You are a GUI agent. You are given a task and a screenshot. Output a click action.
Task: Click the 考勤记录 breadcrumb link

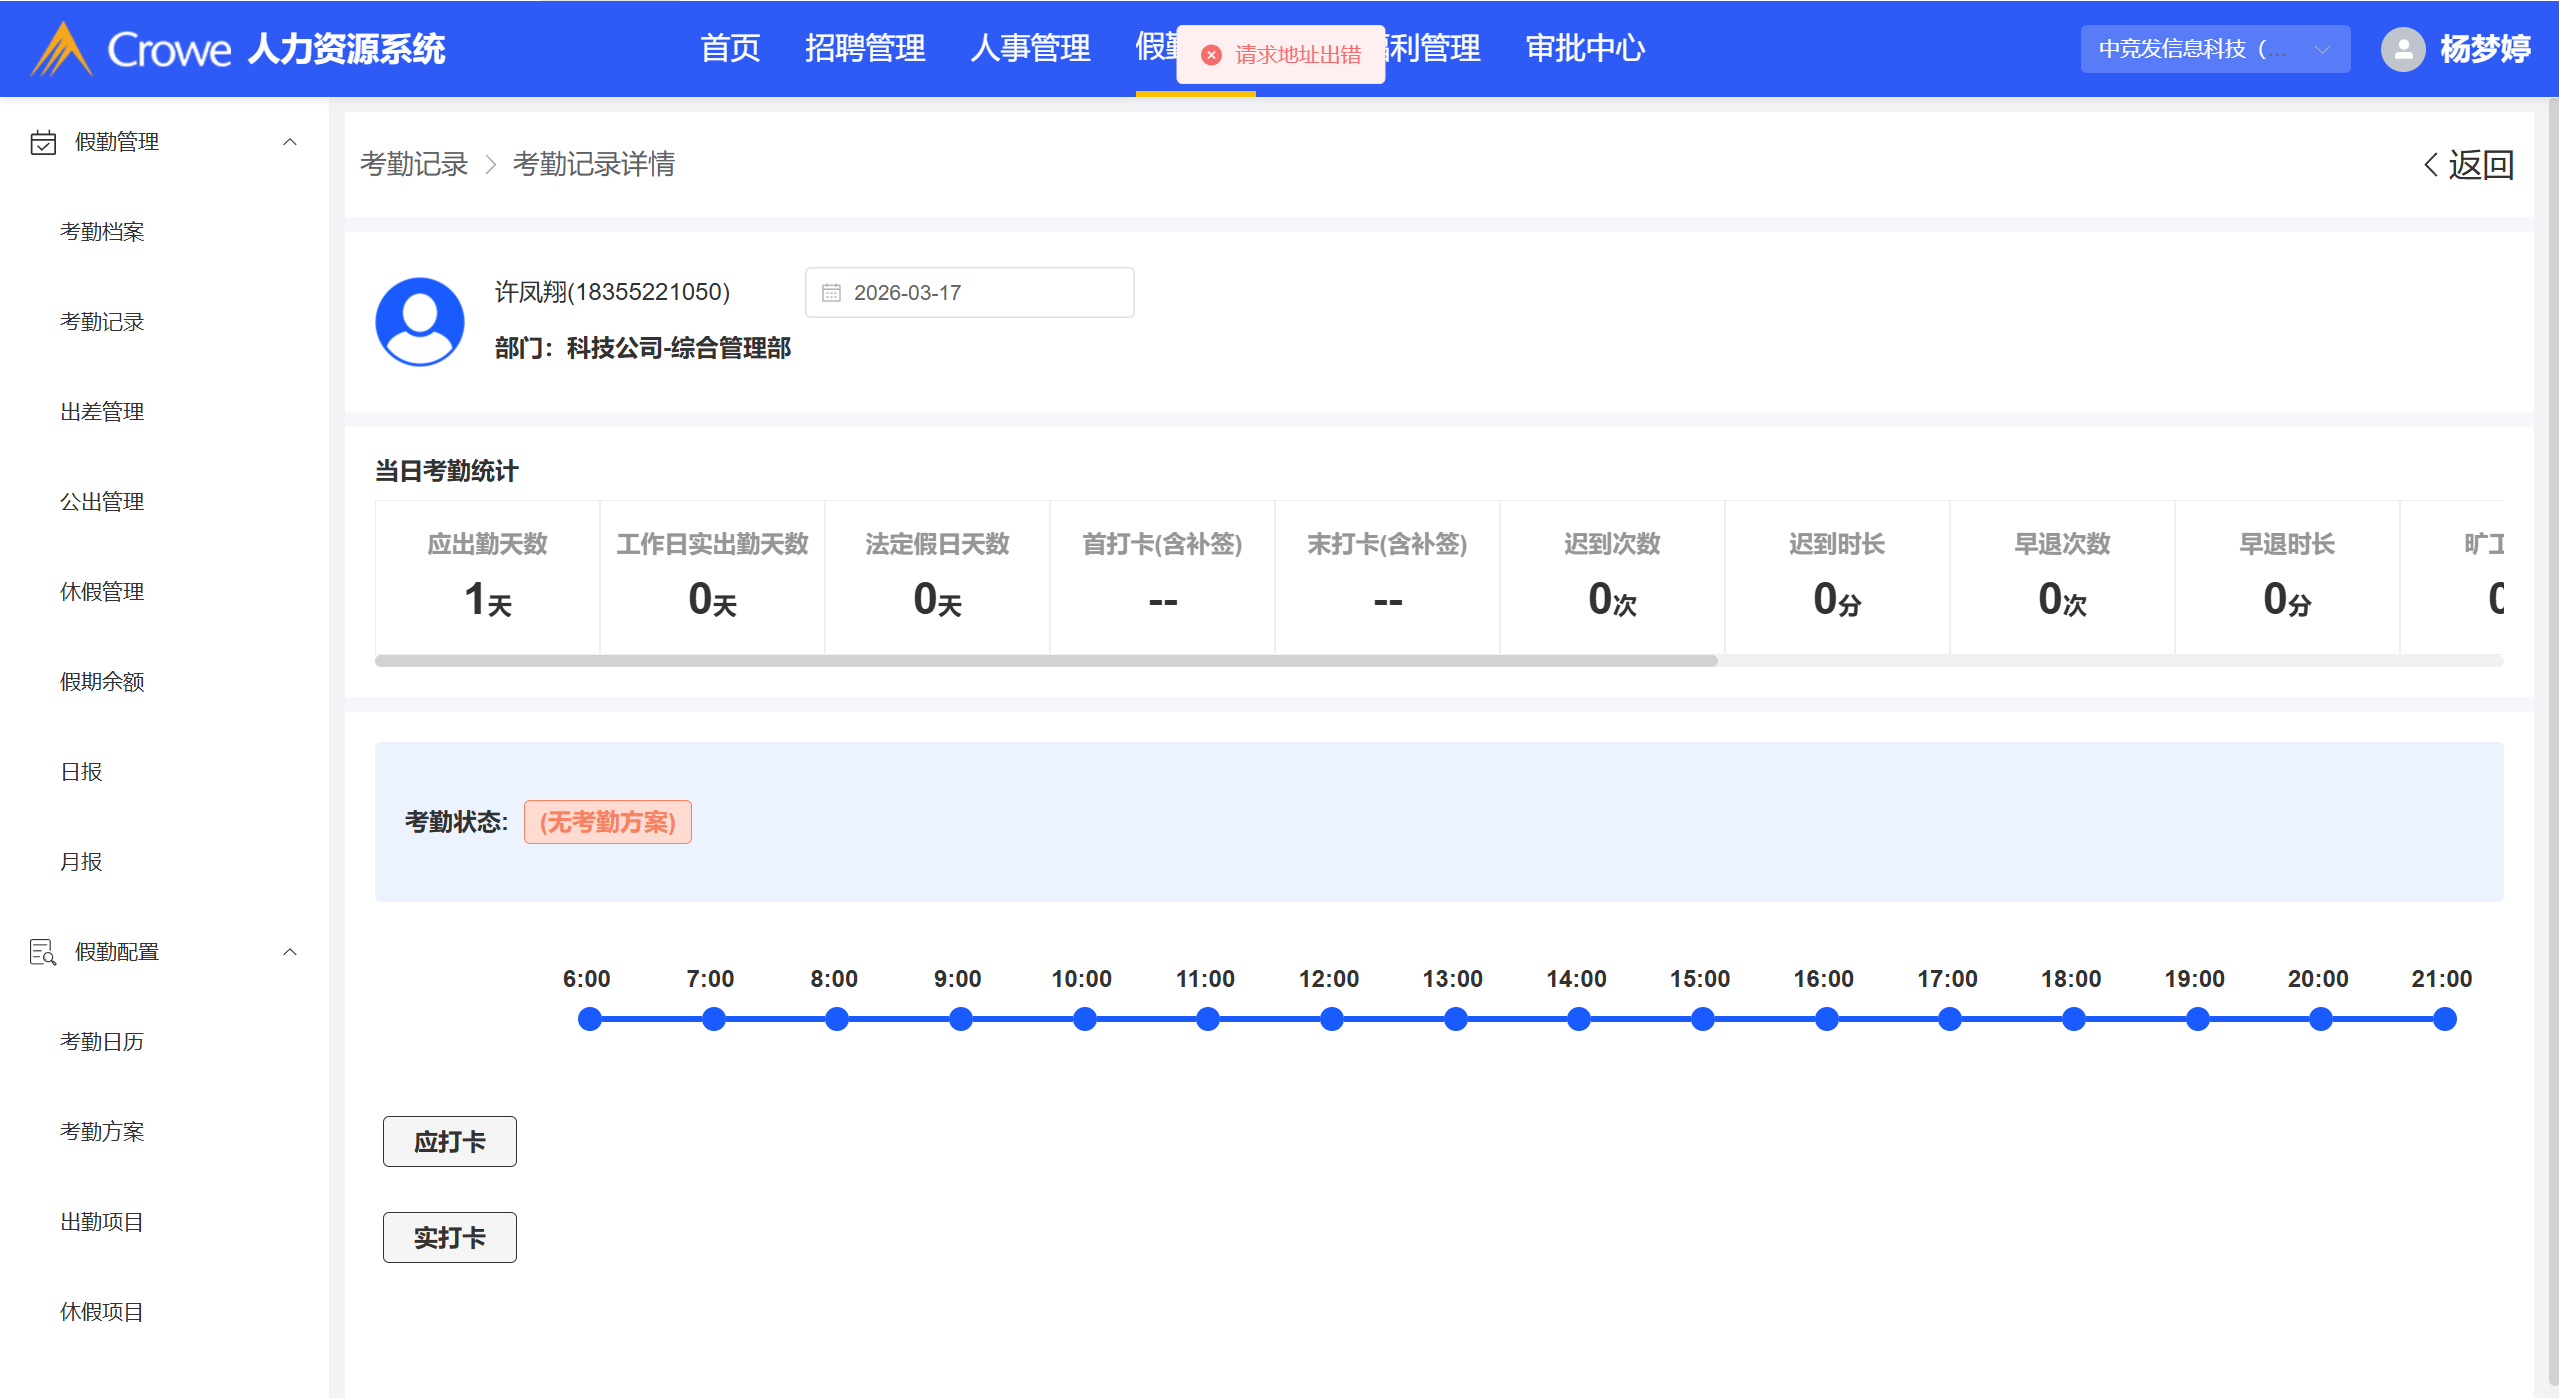click(414, 164)
